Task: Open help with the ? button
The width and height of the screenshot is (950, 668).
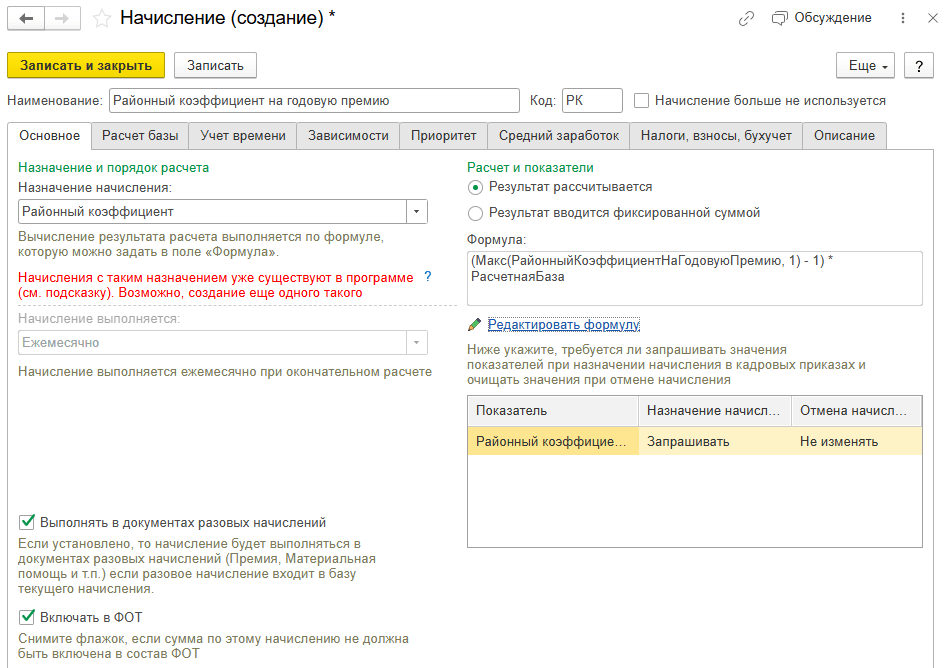Action: [x=918, y=65]
